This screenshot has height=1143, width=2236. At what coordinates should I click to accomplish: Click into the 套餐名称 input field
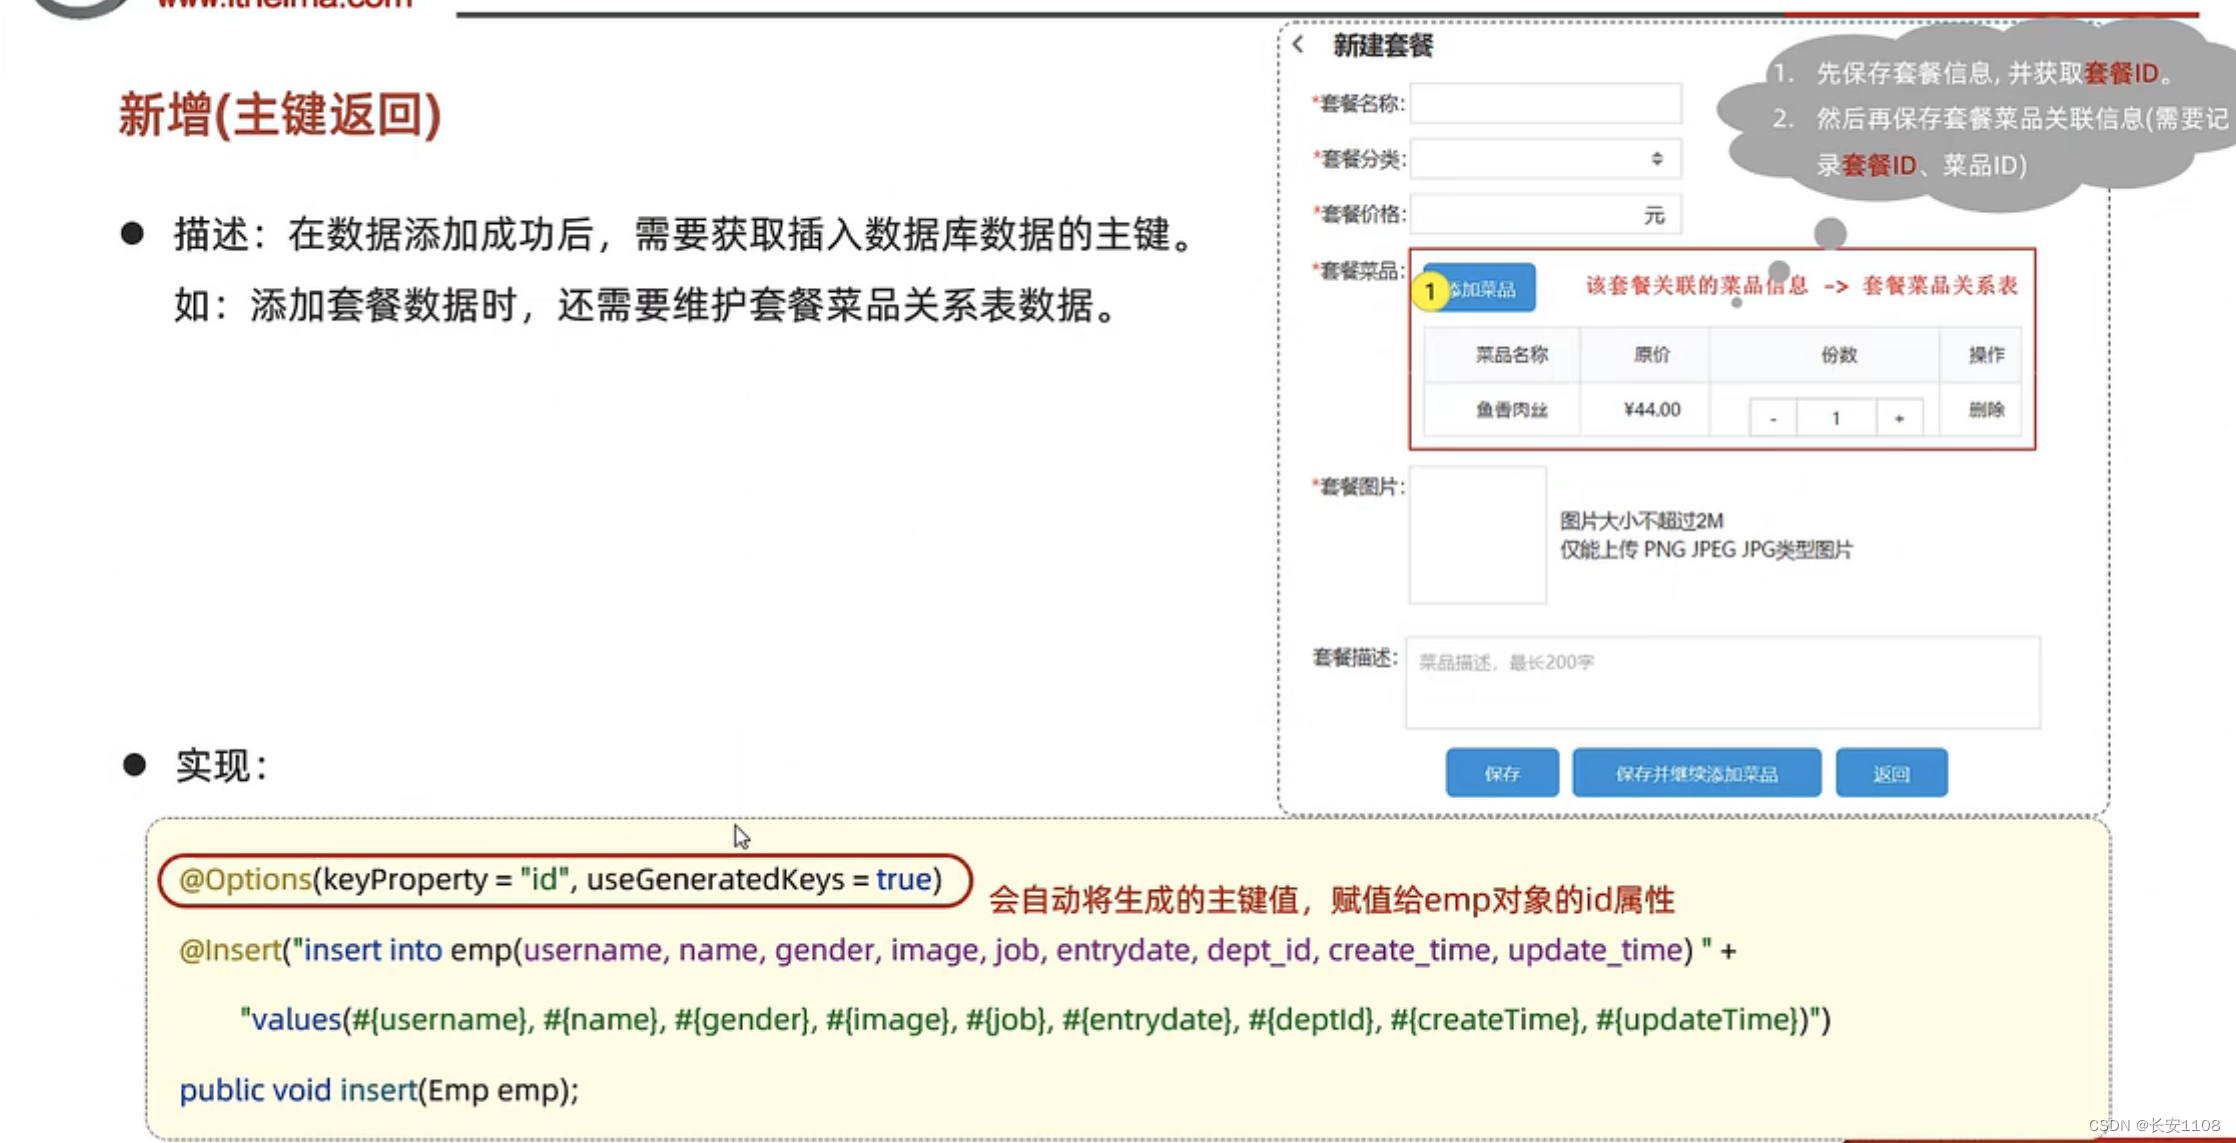pos(1545,103)
